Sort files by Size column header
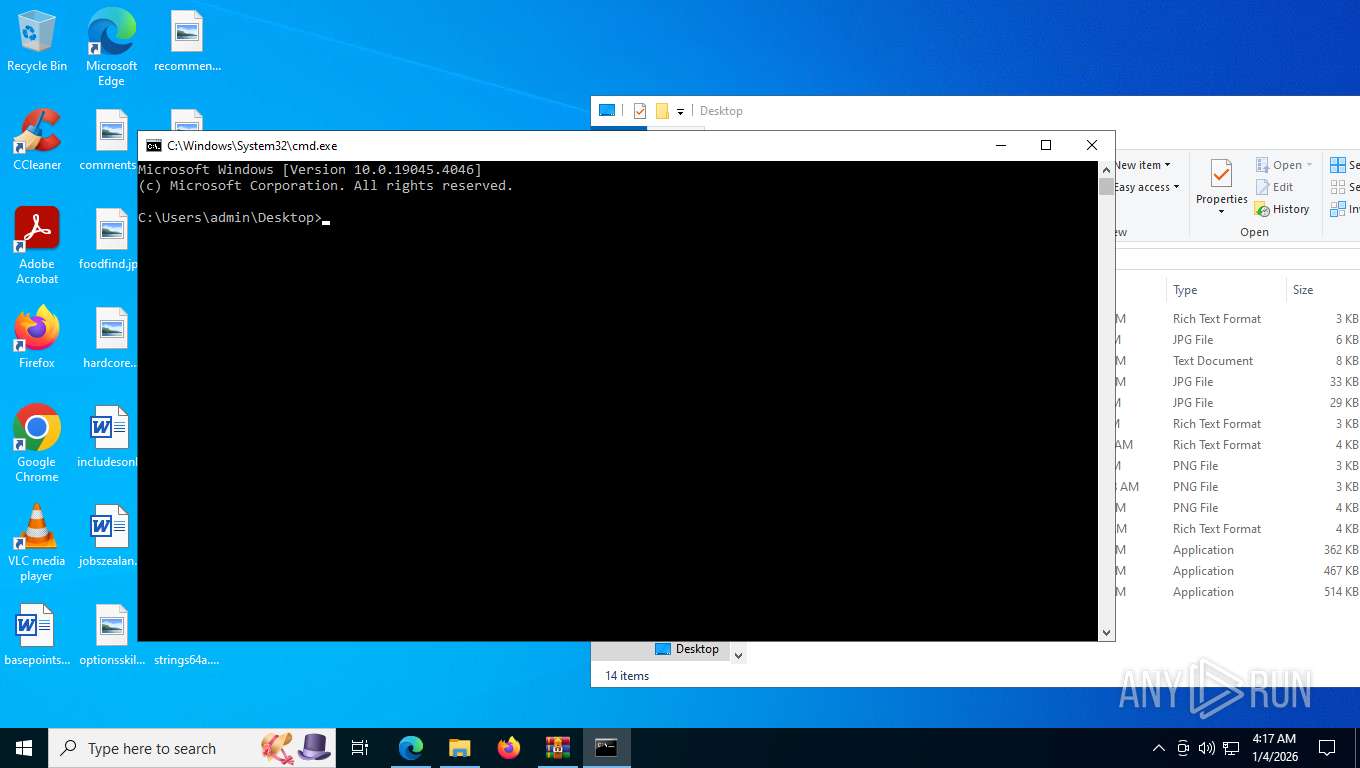1360x768 pixels. (1322, 290)
